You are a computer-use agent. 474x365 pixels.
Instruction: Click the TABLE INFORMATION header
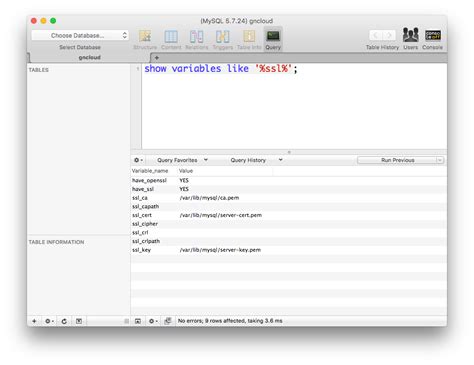(56, 242)
